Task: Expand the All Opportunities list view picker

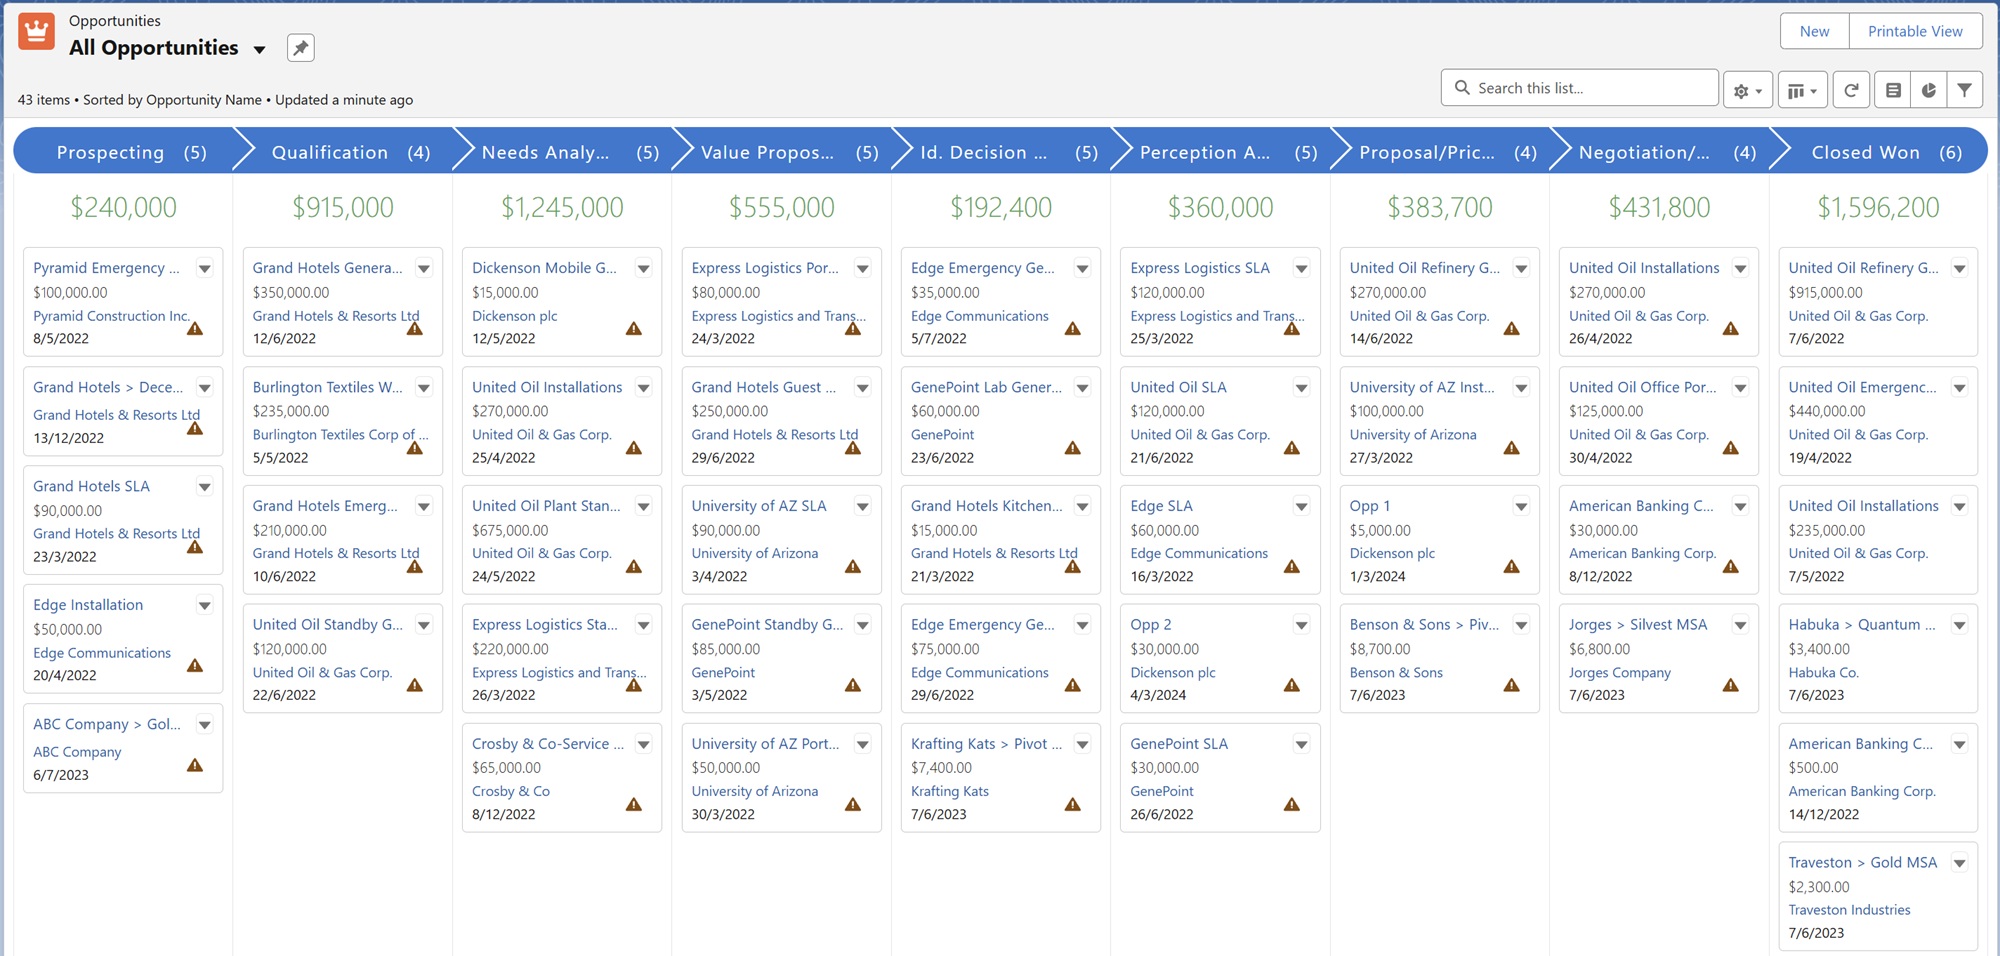Action: [260, 49]
